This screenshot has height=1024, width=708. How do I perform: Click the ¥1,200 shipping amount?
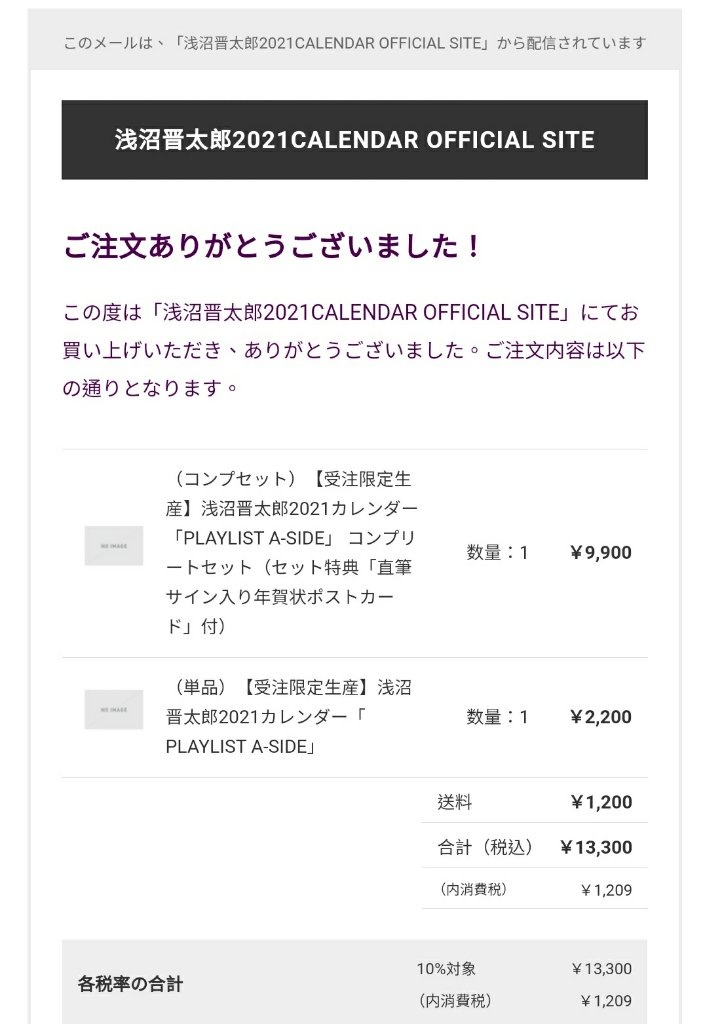[601, 801]
